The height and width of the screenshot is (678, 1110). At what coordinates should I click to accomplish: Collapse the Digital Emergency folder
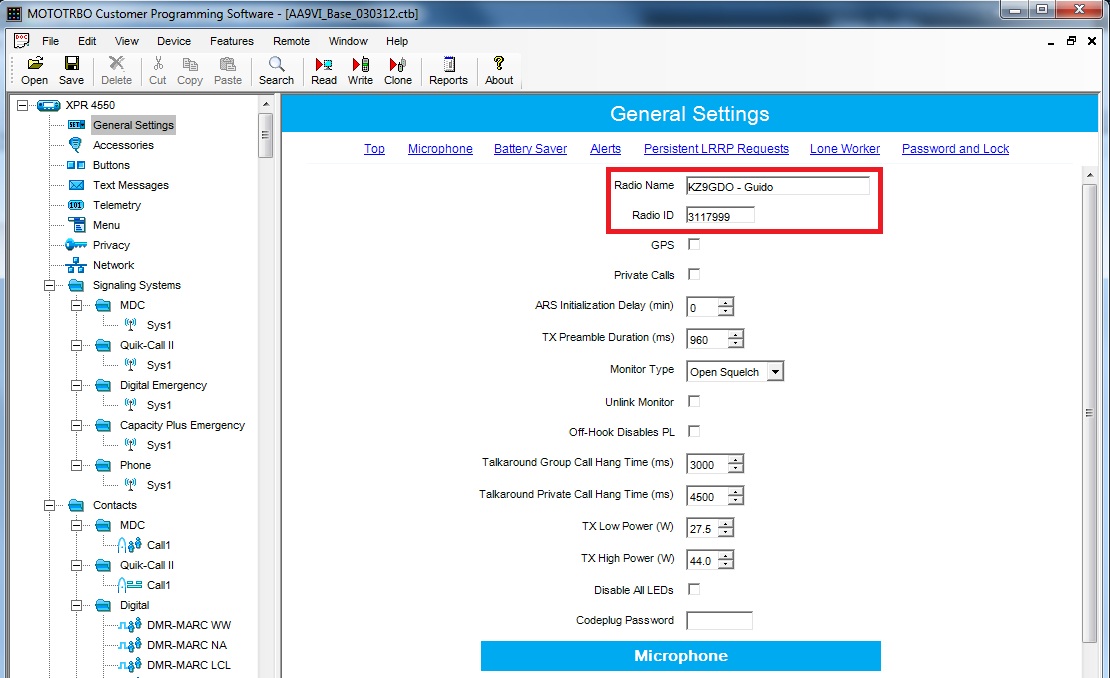[x=76, y=386]
